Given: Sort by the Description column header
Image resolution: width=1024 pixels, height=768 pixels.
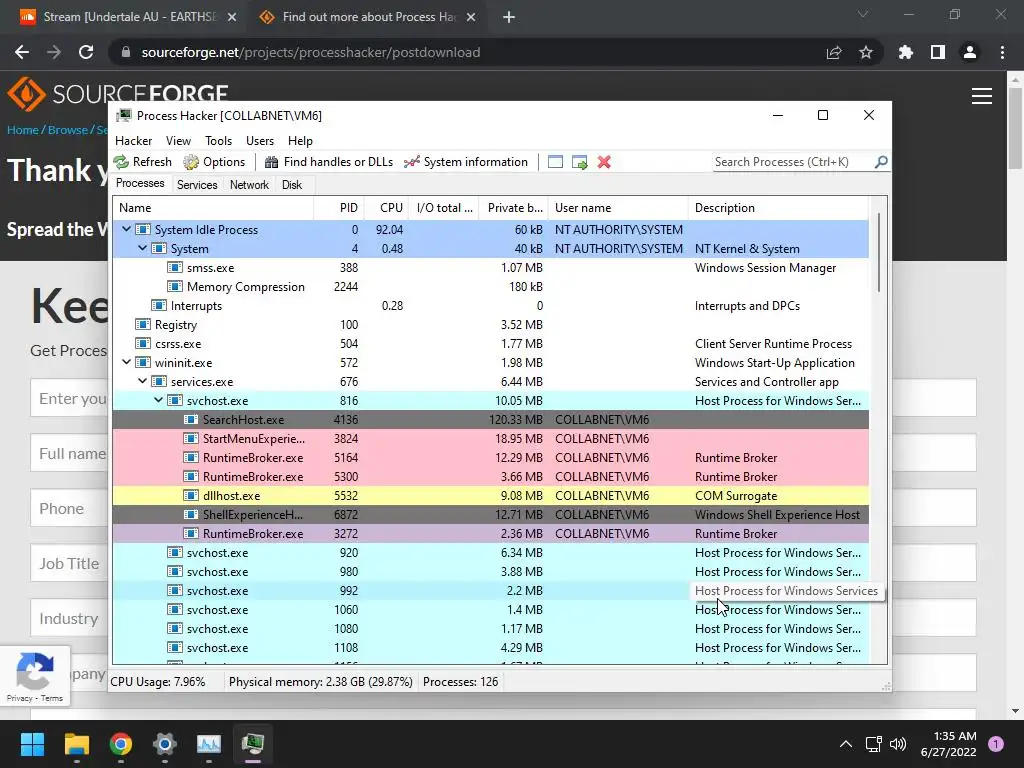Looking at the screenshot, I should pyautogui.click(x=778, y=208).
